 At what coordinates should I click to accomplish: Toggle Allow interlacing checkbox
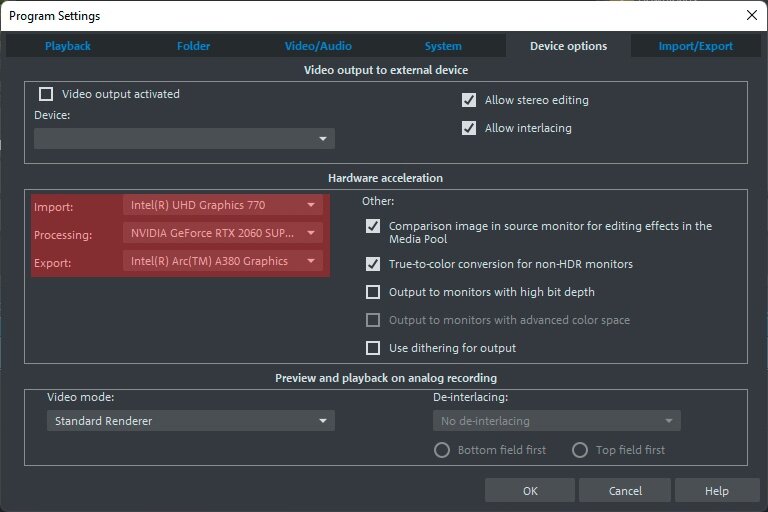click(x=469, y=128)
